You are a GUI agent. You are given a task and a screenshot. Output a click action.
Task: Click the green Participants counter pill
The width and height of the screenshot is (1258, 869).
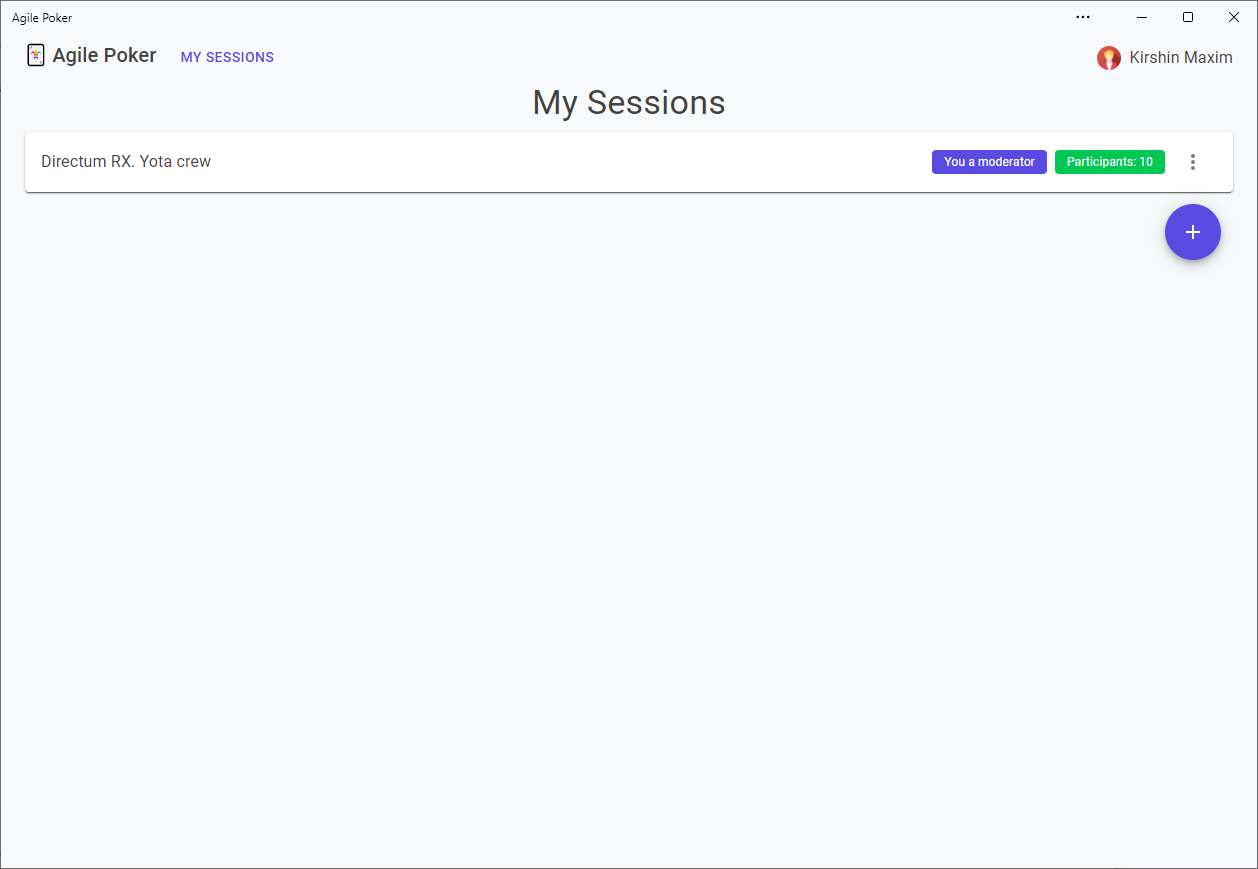pyautogui.click(x=1110, y=161)
